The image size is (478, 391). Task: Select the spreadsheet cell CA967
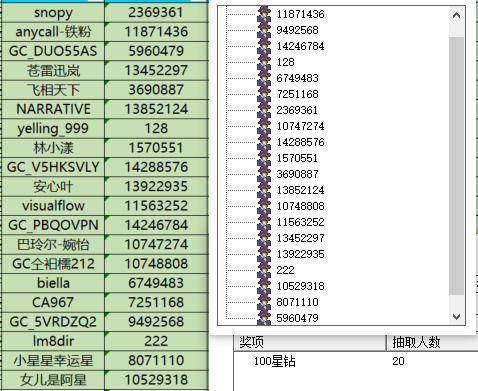pos(53,303)
